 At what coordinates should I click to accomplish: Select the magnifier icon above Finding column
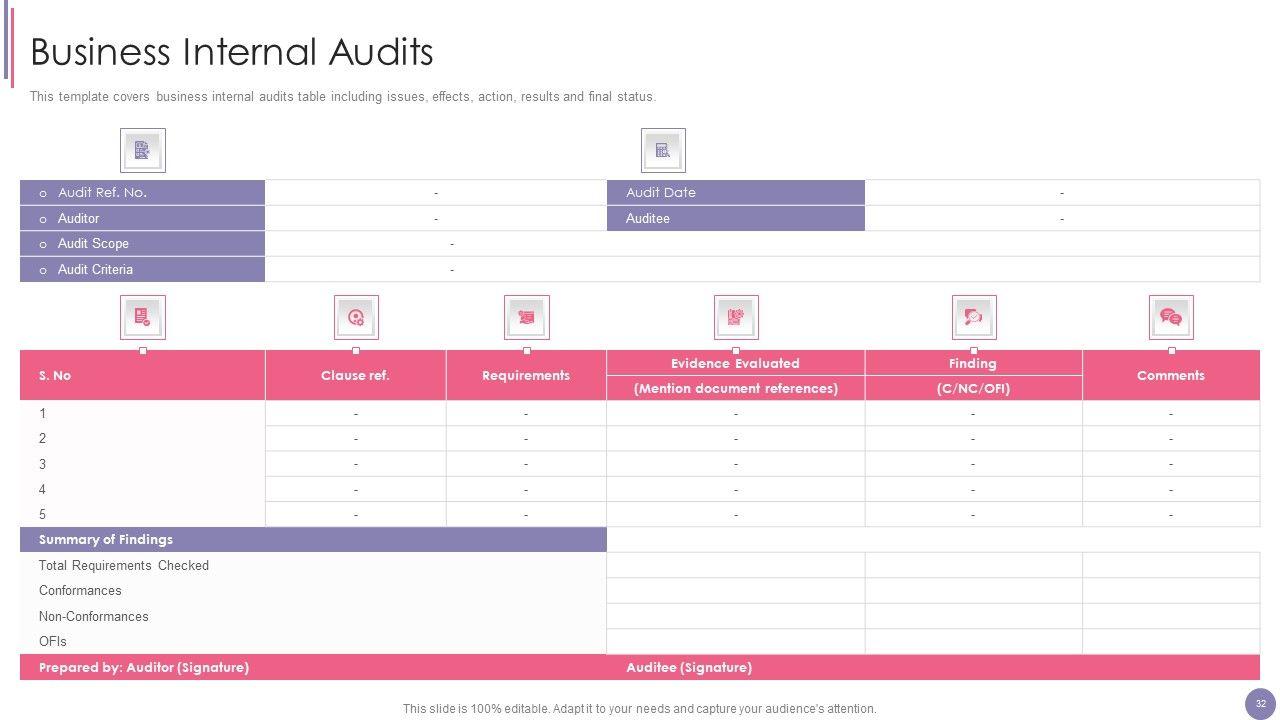[x=973, y=318]
